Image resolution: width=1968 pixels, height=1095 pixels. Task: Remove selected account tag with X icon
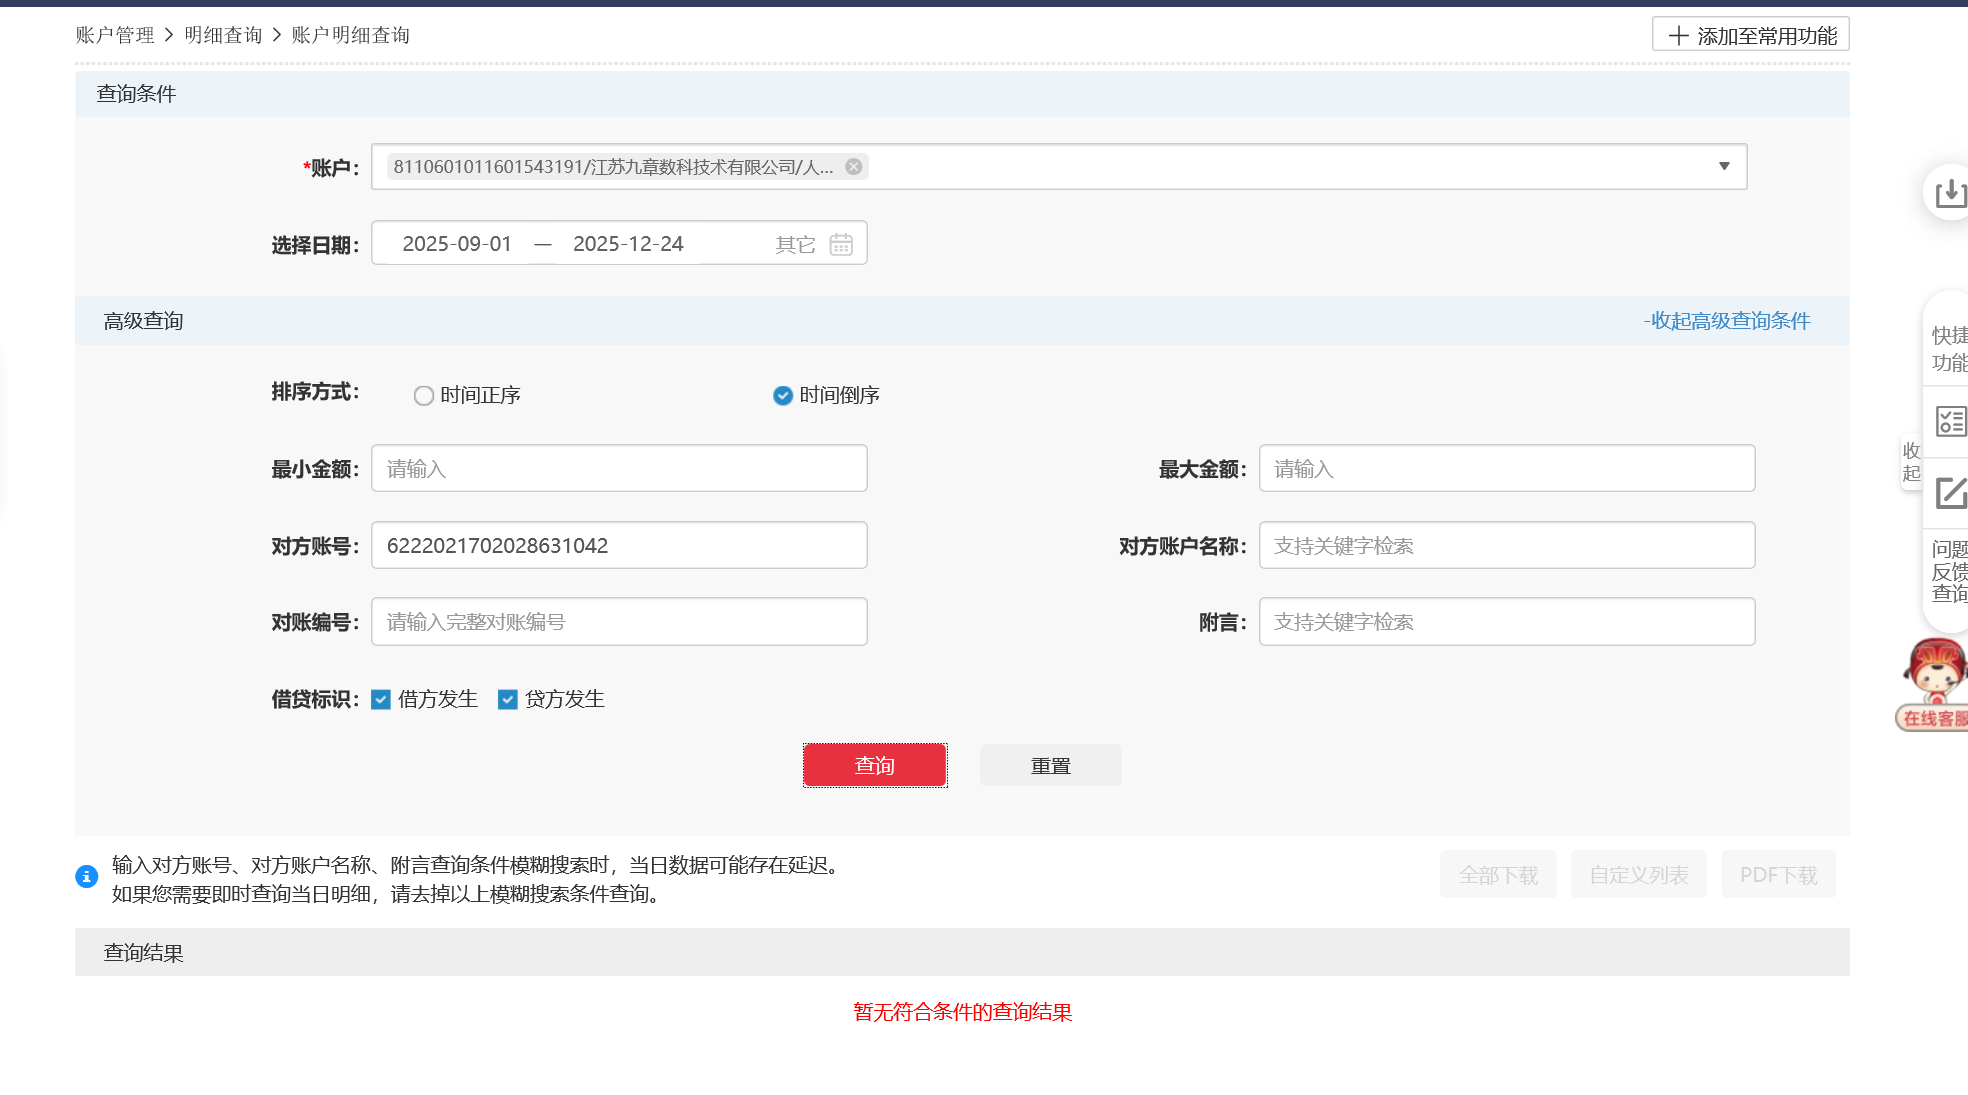853,167
